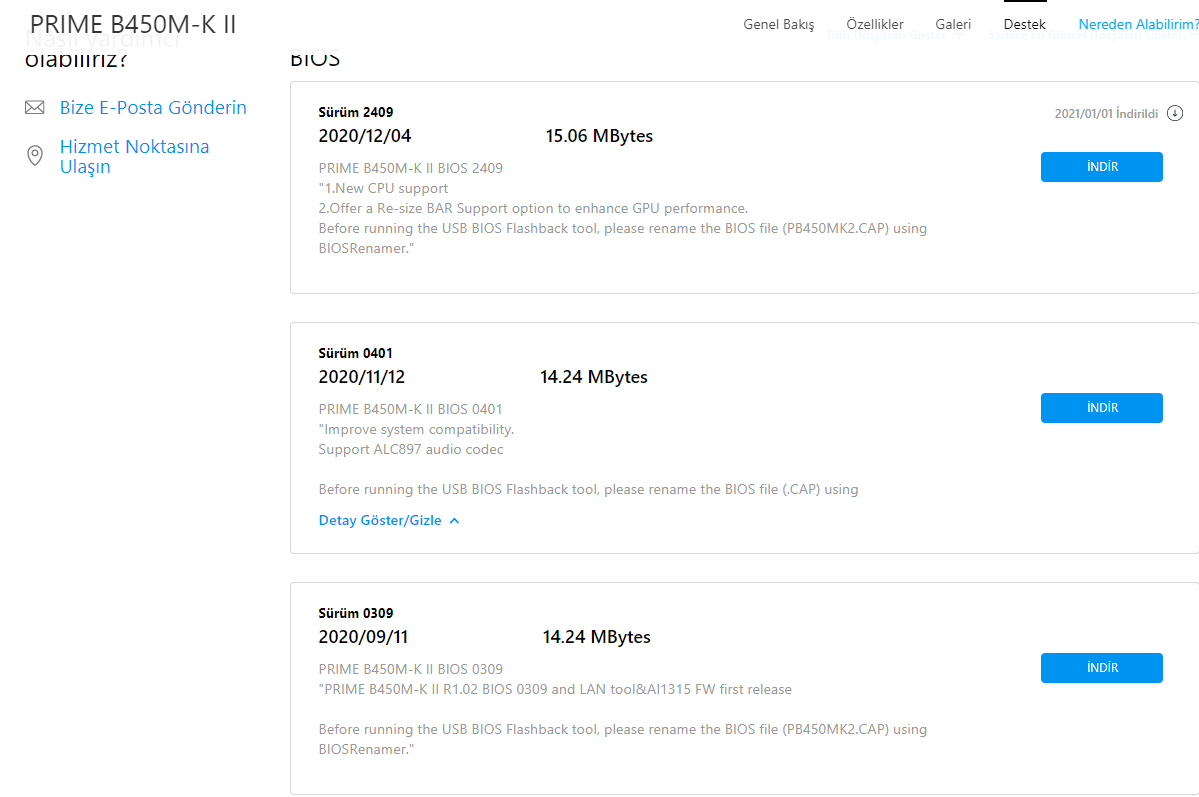This screenshot has width=1199, height=797.
Task: Click the PRIME B450M-K II product title
Action: click(133, 24)
